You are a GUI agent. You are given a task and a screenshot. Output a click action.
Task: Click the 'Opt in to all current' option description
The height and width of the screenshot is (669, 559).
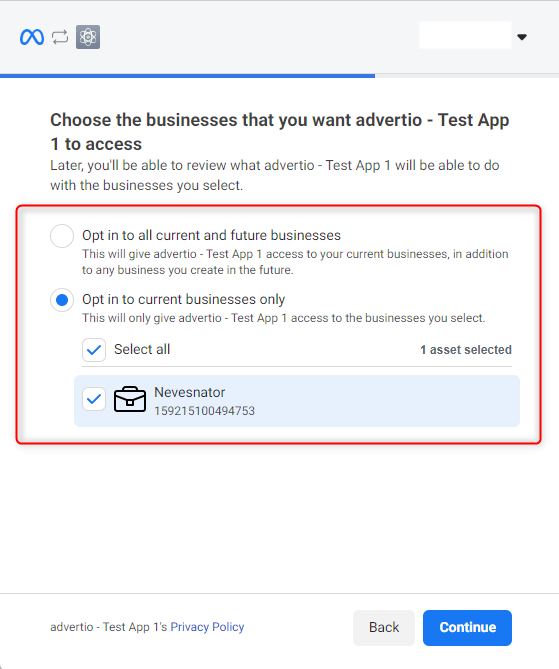(295, 262)
